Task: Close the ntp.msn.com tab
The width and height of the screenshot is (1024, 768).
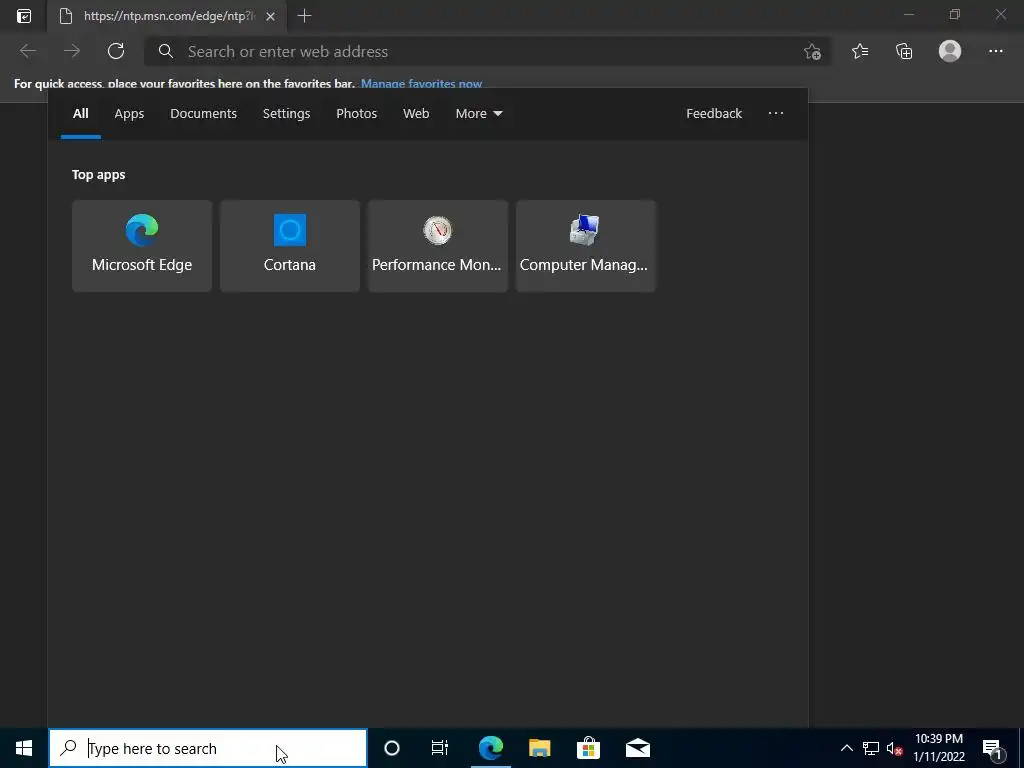Action: click(x=270, y=16)
